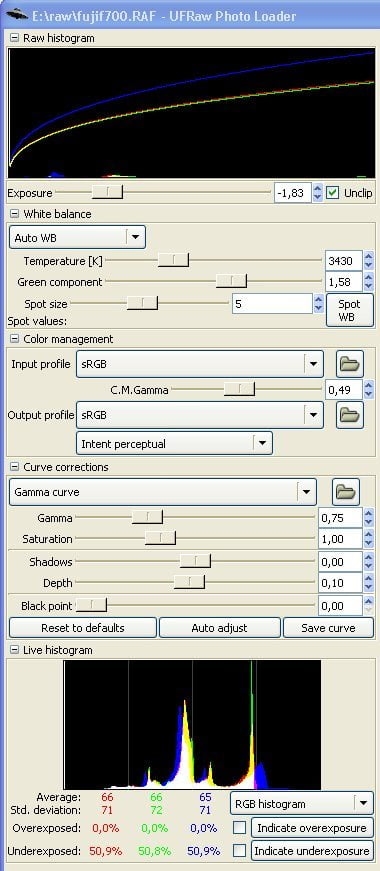Load curve with Gamma curve folder icon
The image size is (380, 871).
pos(346,492)
